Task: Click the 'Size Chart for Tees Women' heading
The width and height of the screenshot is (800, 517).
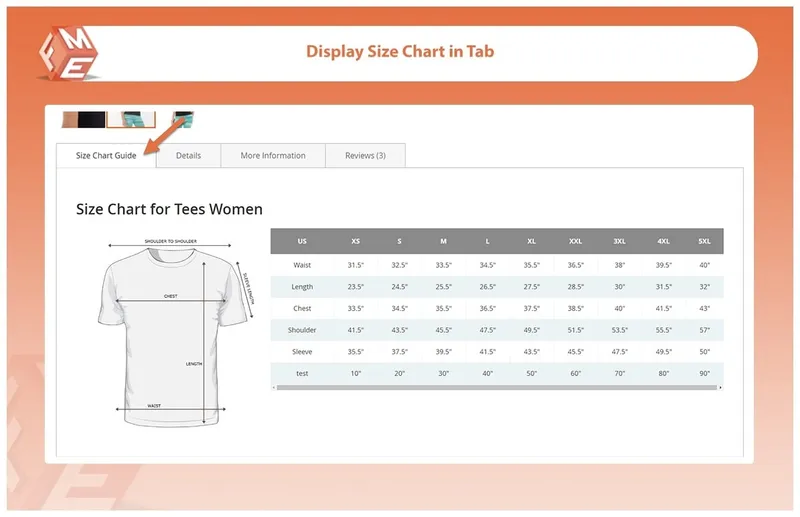Action: (169, 209)
